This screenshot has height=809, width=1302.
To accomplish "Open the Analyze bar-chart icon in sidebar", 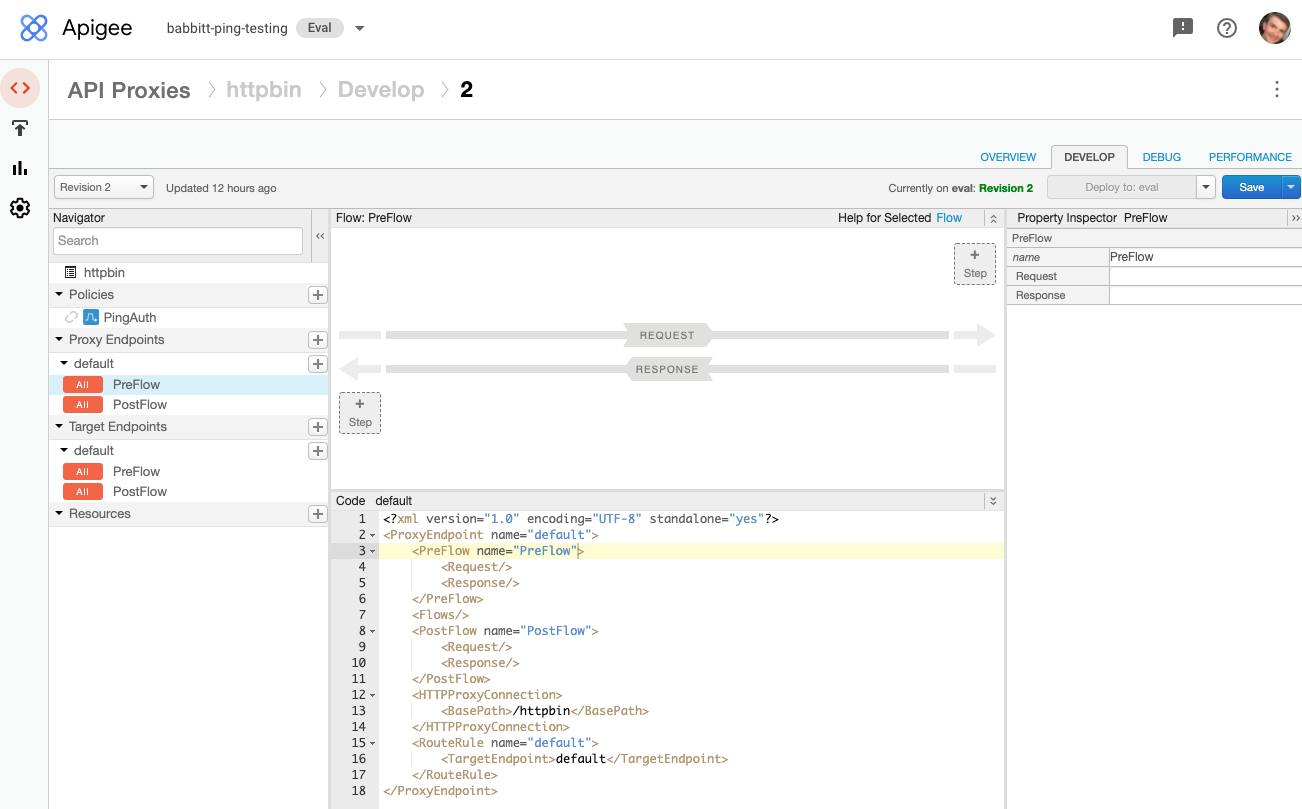I will click(20, 168).
